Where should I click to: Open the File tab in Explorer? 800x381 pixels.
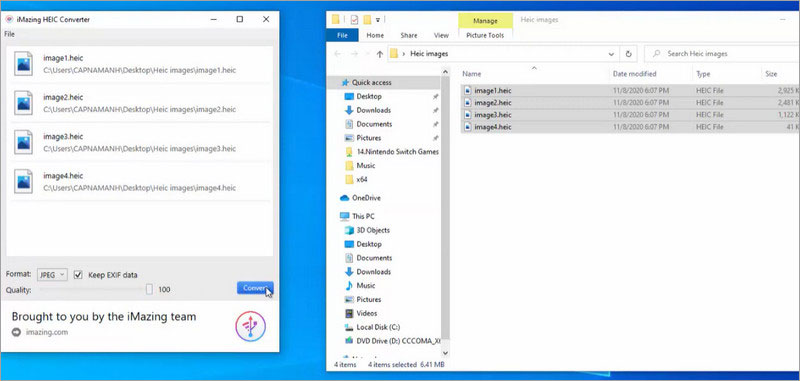coord(342,35)
